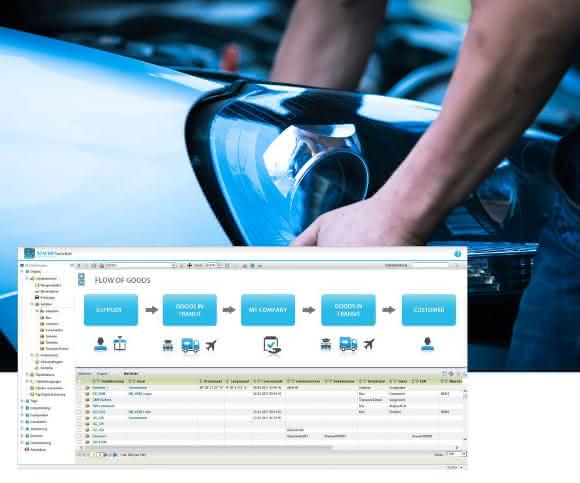Image resolution: width=580 pixels, height=483 pixels.
Task: Select the CUSTOMER flow box
Action: pyautogui.click(x=429, y=310)
